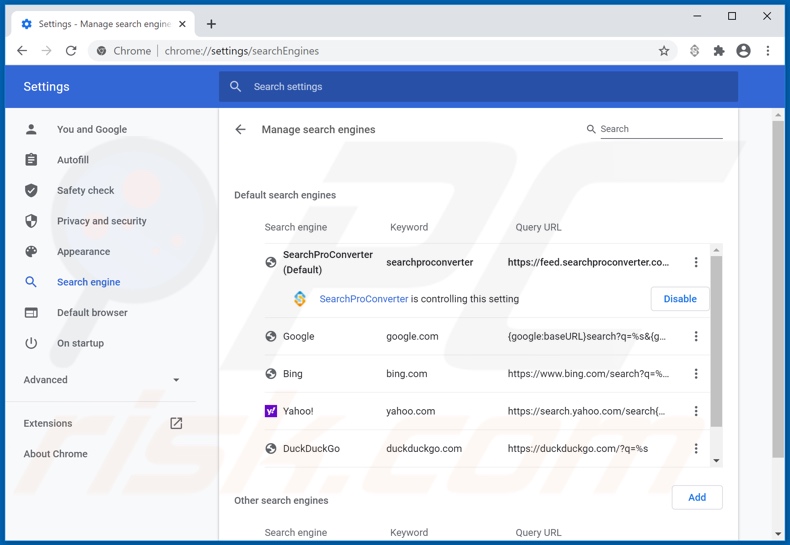Open more actions for Bing

pos(696,374)
